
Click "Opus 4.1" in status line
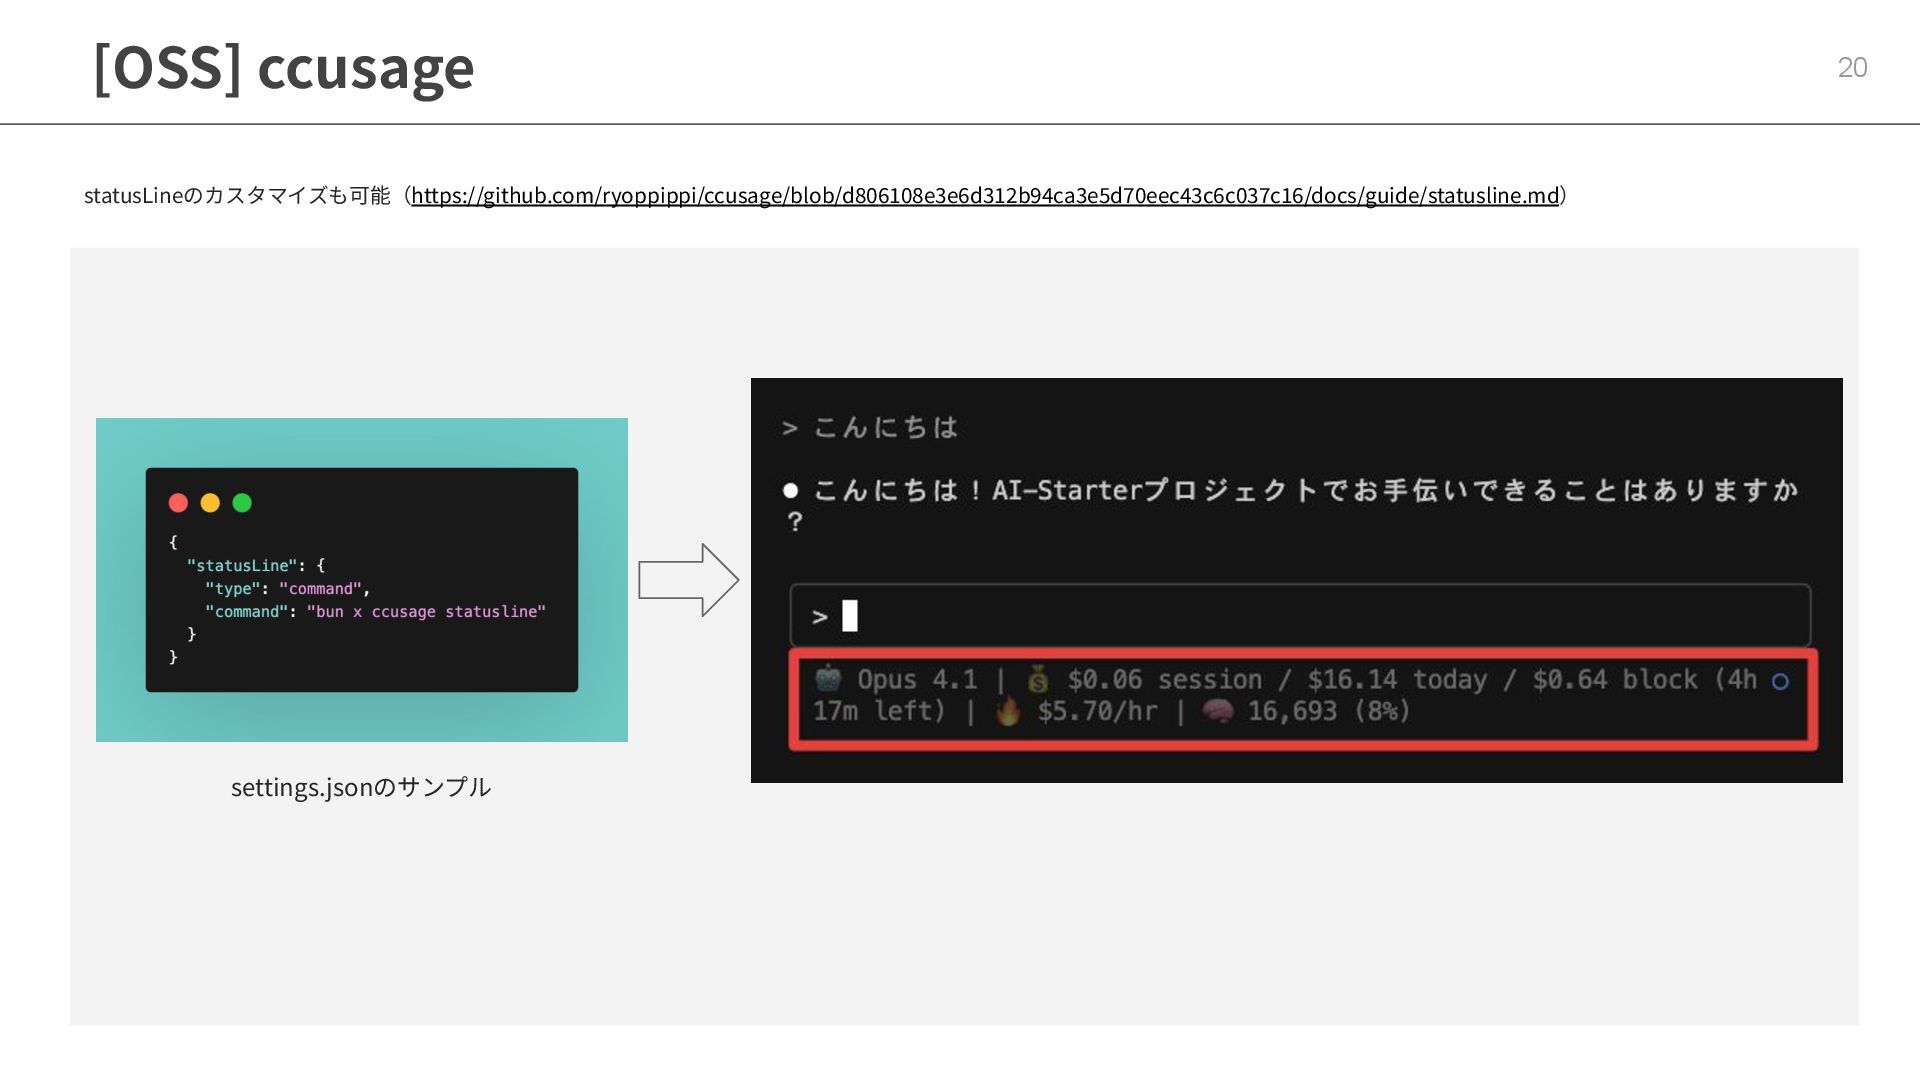917,680
